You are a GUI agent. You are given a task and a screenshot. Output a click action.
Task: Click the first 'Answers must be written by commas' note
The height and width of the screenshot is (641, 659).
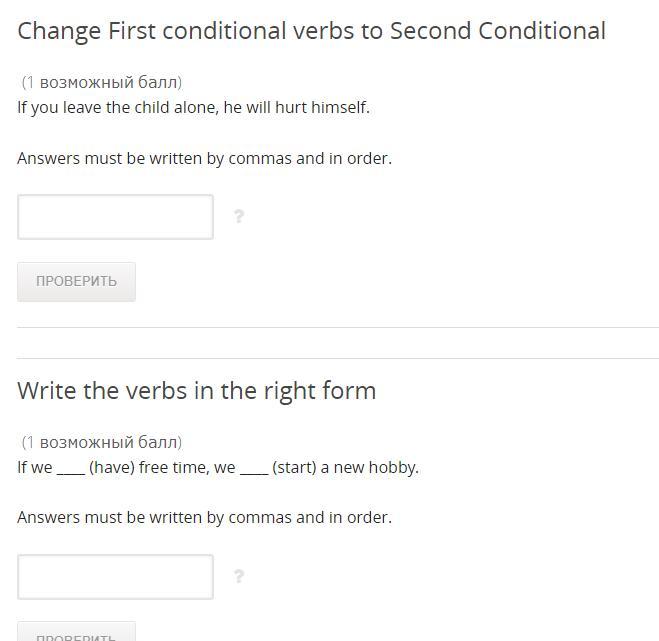(204, 158)
